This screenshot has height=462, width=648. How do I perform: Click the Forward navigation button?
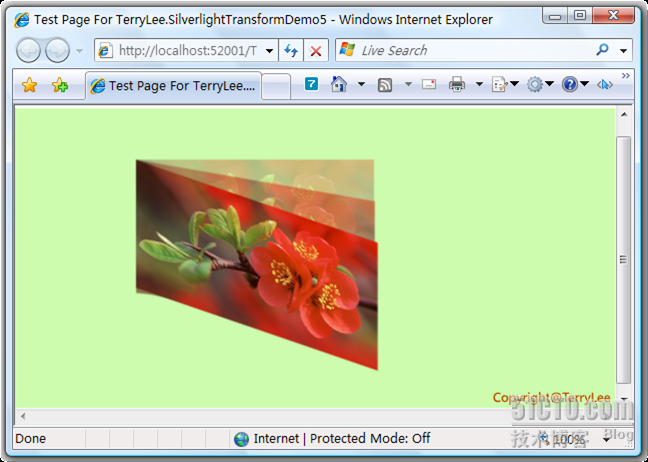[x=57, y=50]
